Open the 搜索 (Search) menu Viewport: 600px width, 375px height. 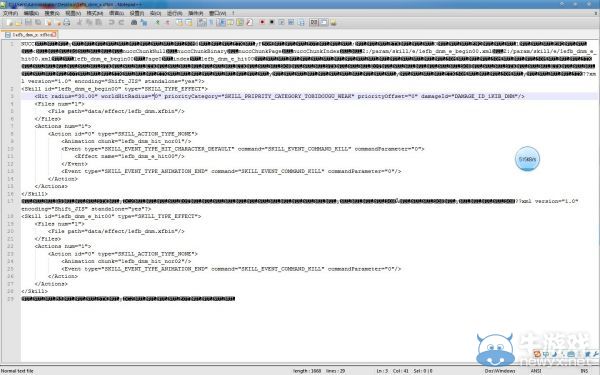(52, 13)
